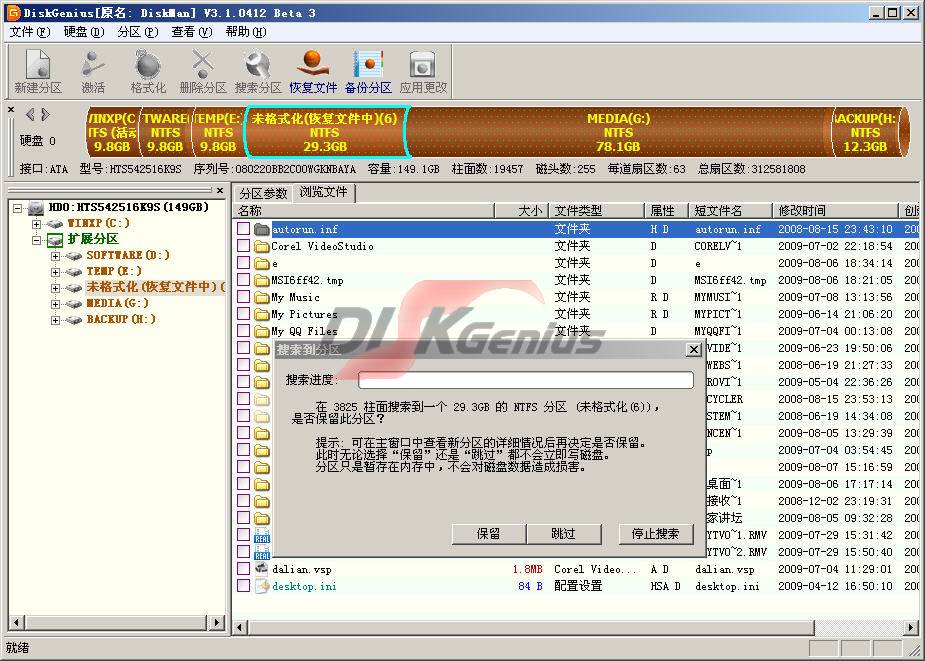Image resolution: width=925 pixels, height=661 pixels.
Task: Check the My Music folder checkbox
Action: tap(243, 297)
